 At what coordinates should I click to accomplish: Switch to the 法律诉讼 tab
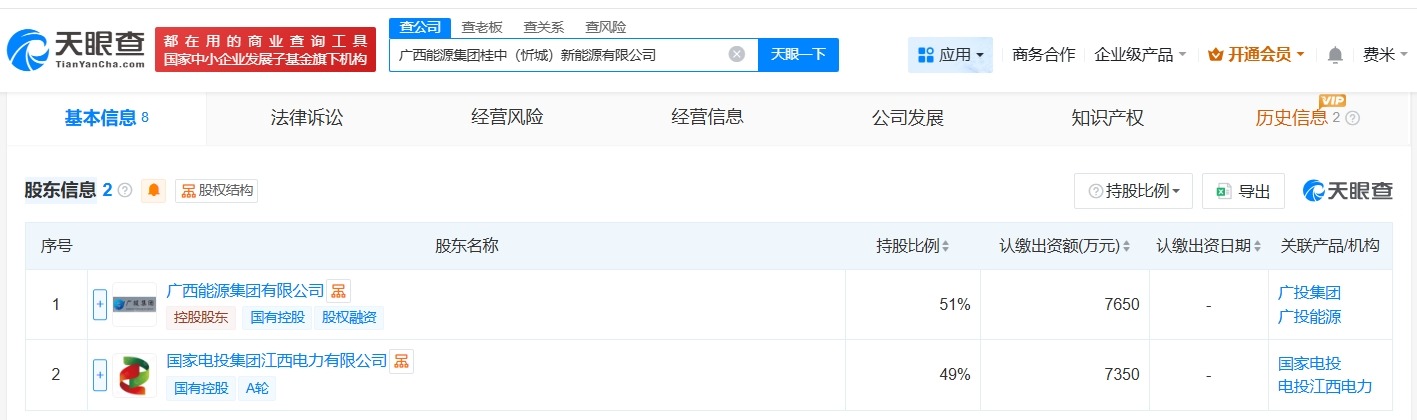click(x=307, y=118)
